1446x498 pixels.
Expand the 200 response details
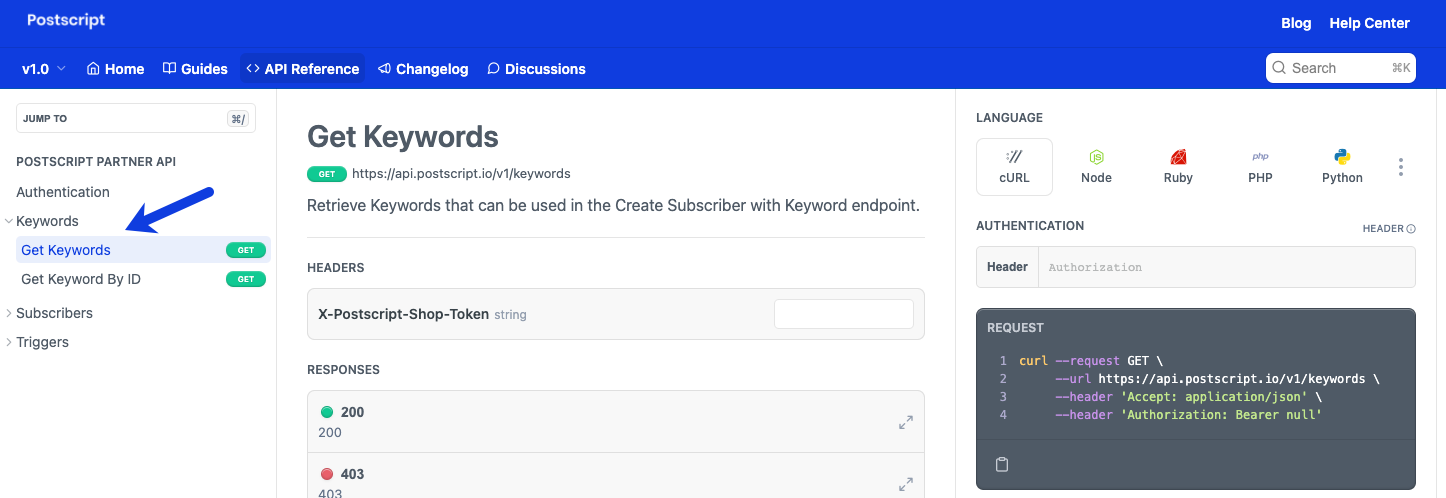click(x=905, y=422)
